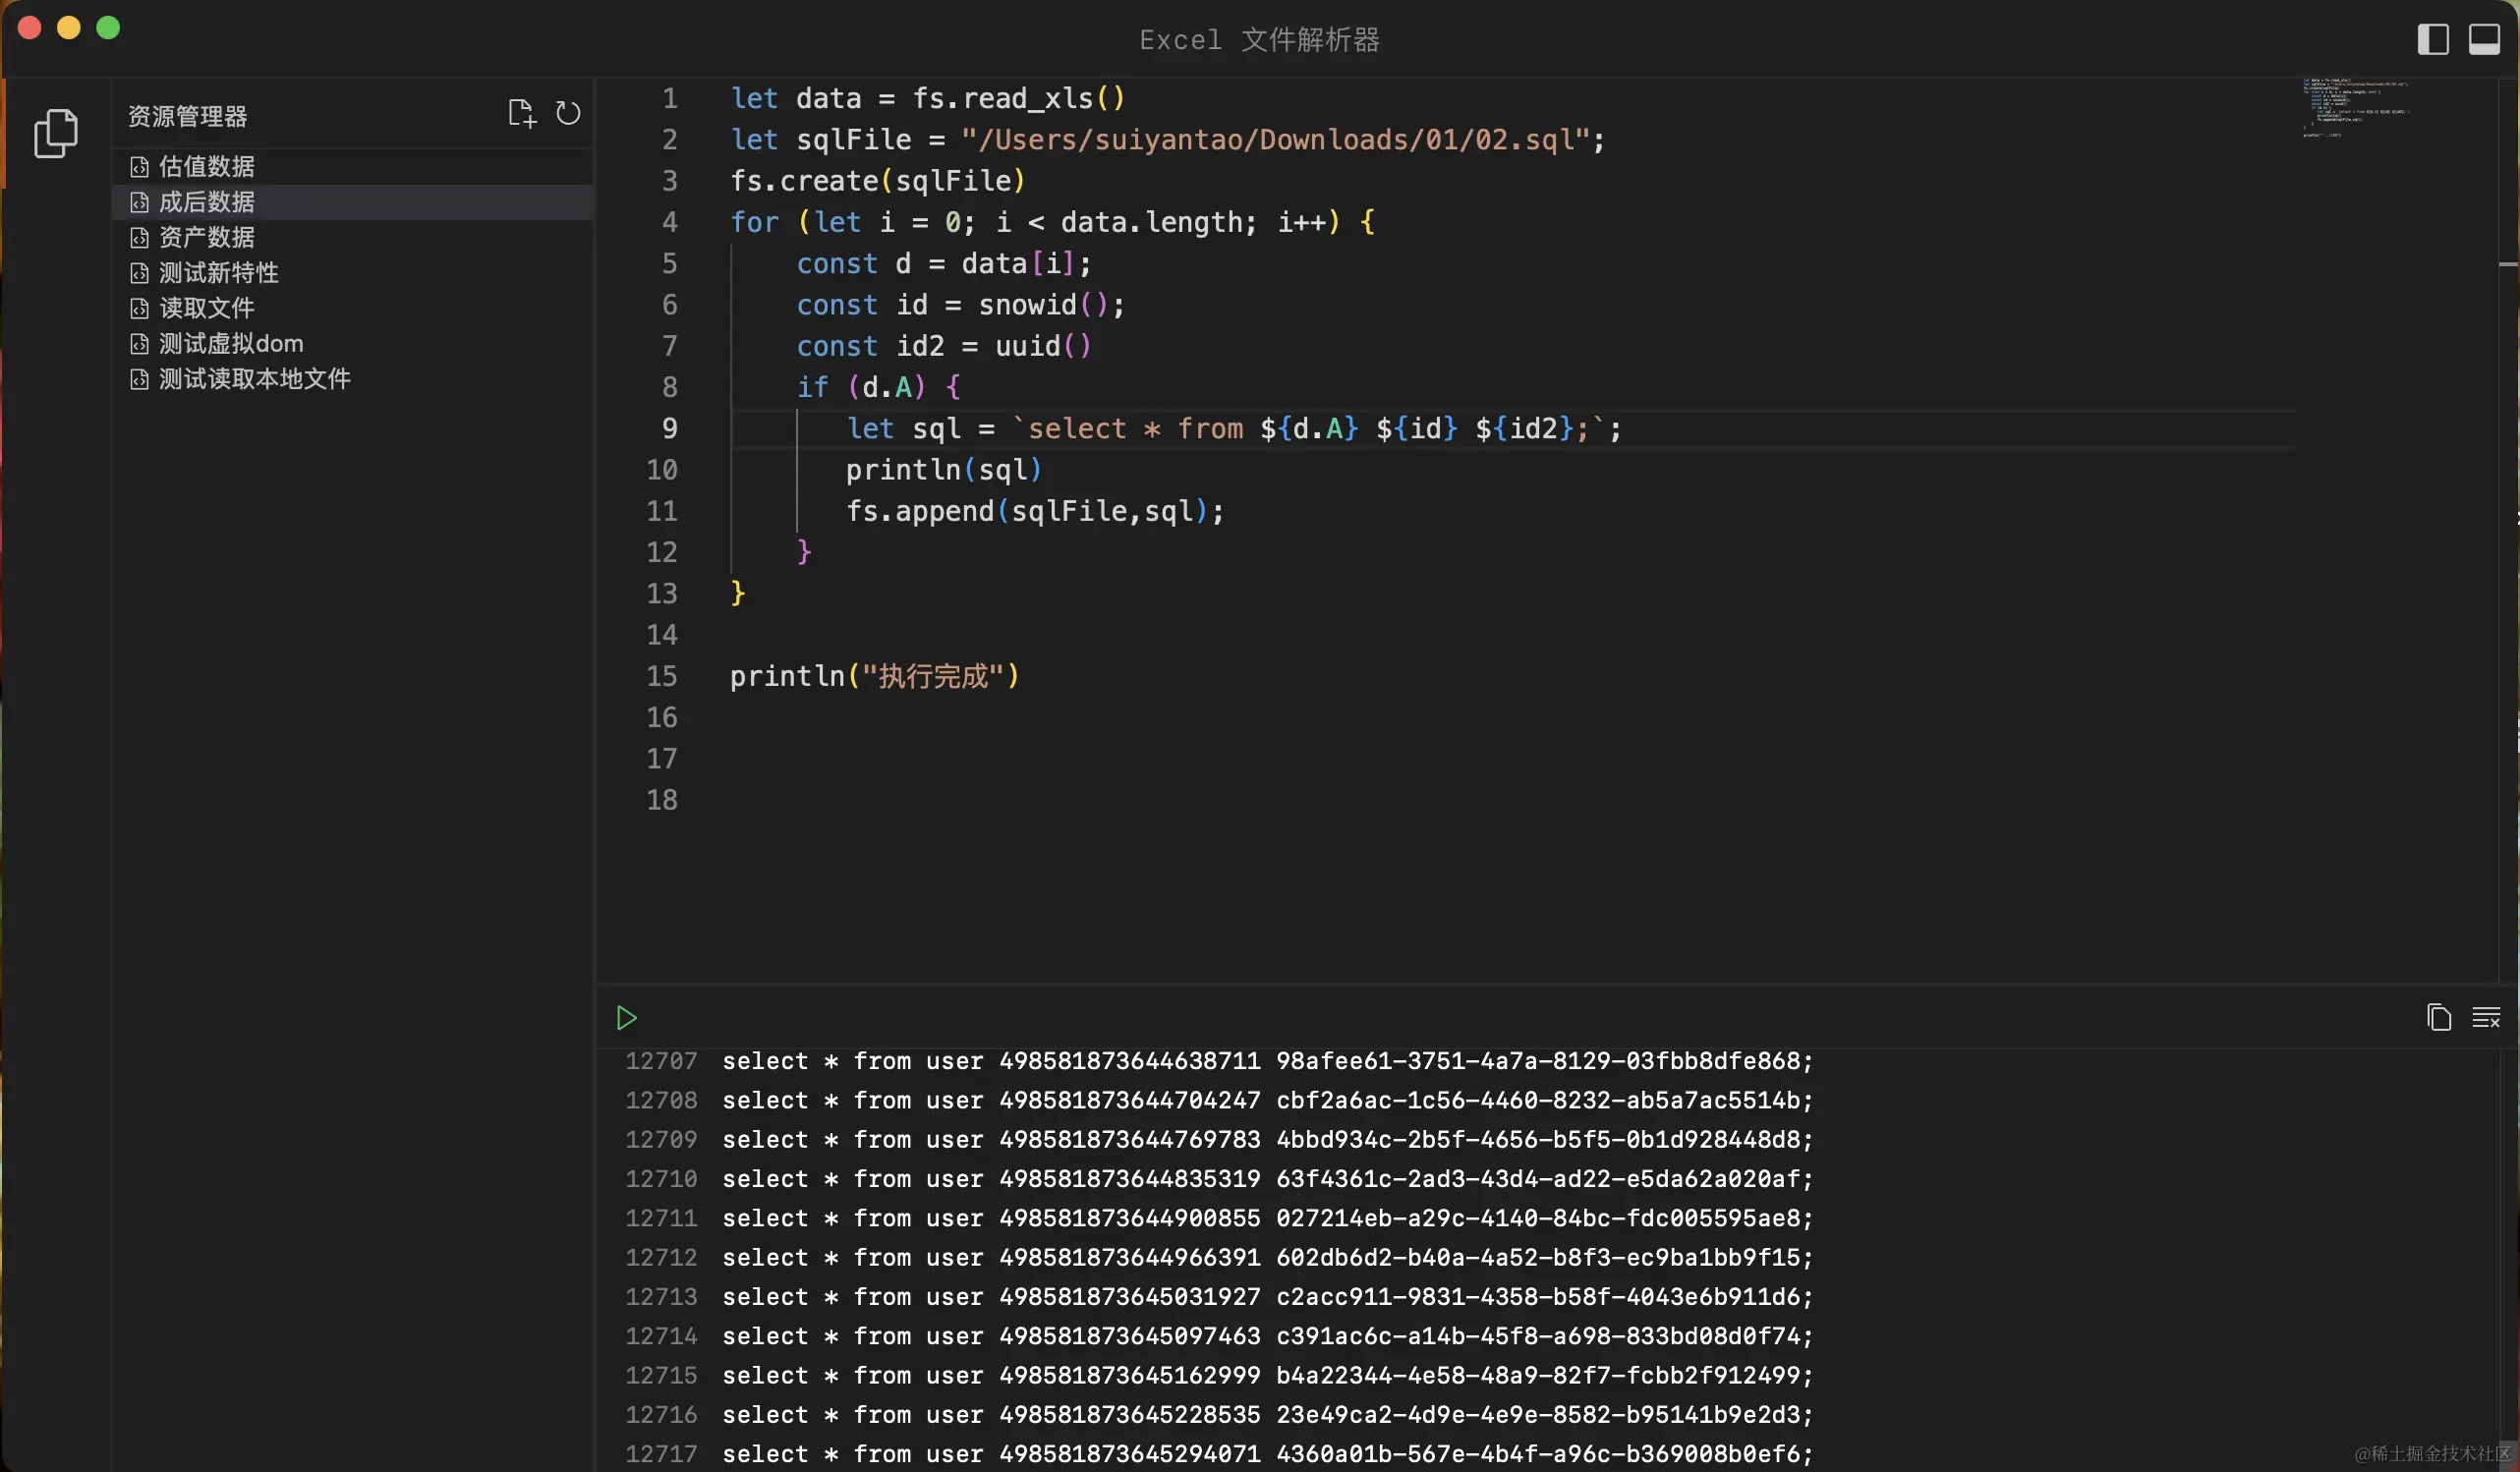Click the file icon beside 估值数据
This screenshot has height=1472, width=2520.
[x=139, y=167]
